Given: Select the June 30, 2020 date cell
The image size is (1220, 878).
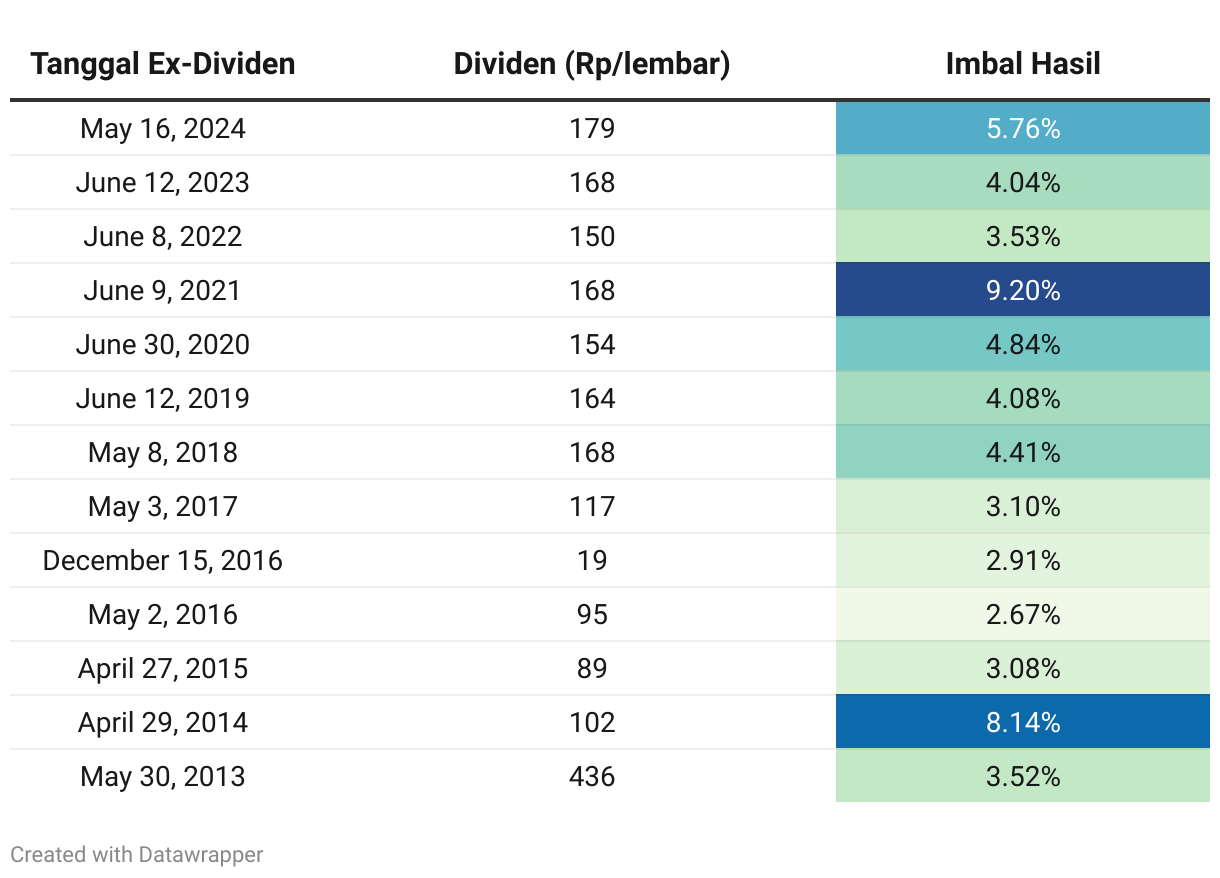Looking at the screenshot, I should pyautogui.click(x=163, y=345).
